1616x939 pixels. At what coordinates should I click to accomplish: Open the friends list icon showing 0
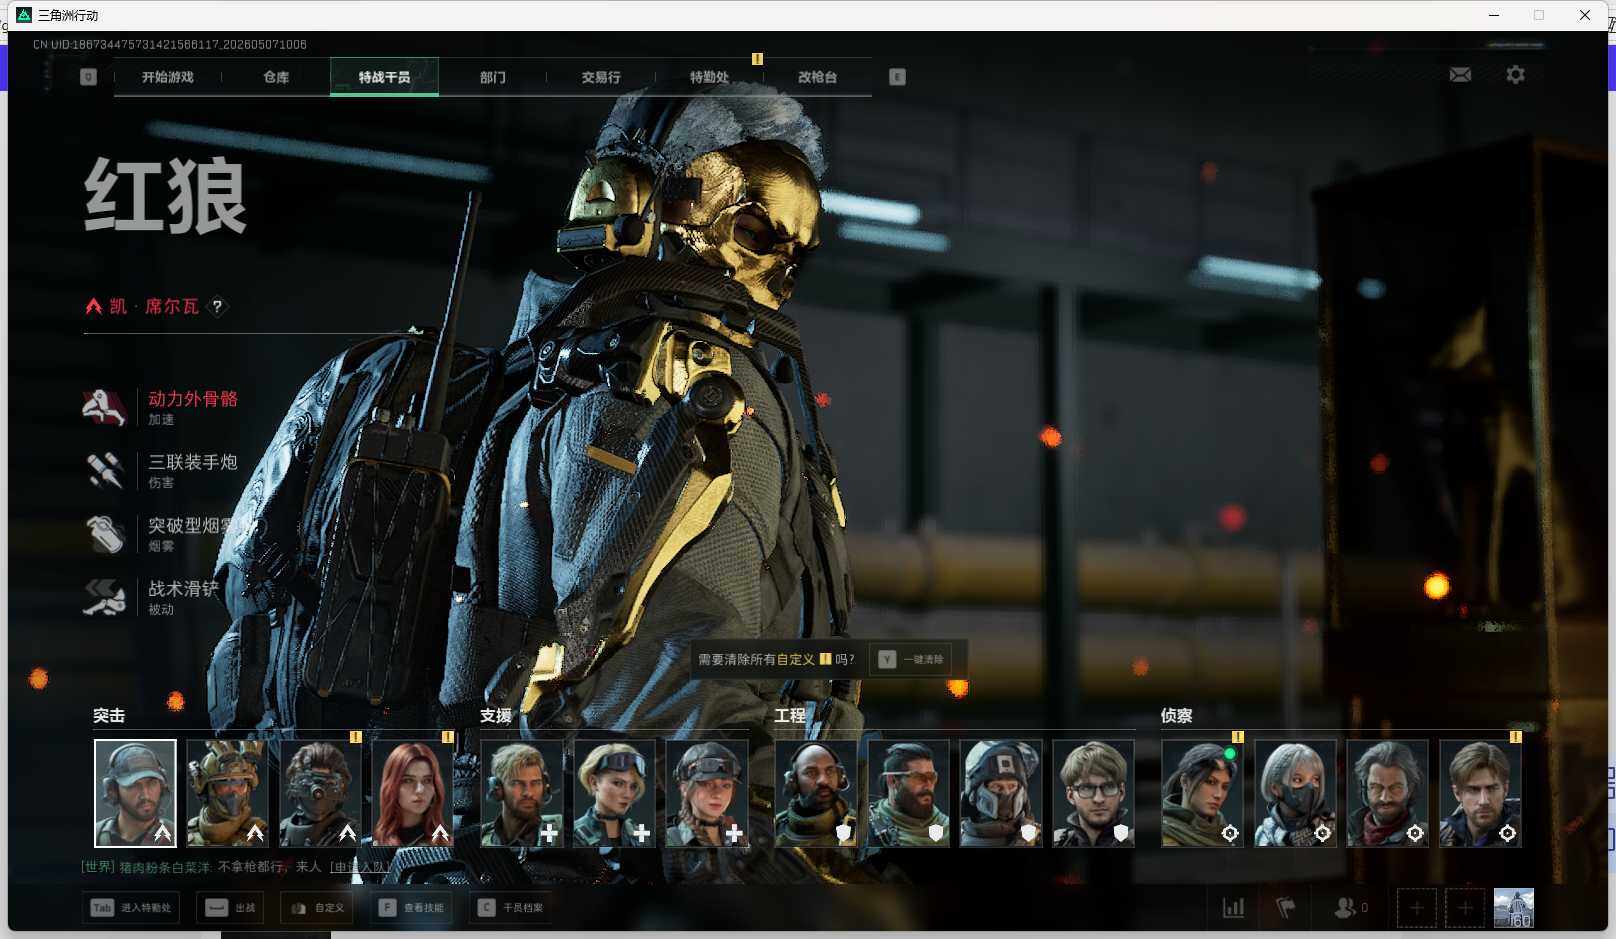click(x=1351, y=908)
